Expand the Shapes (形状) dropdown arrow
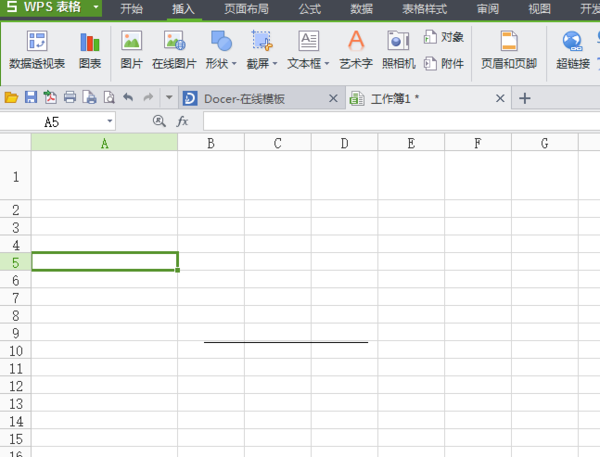 (234, 64)
